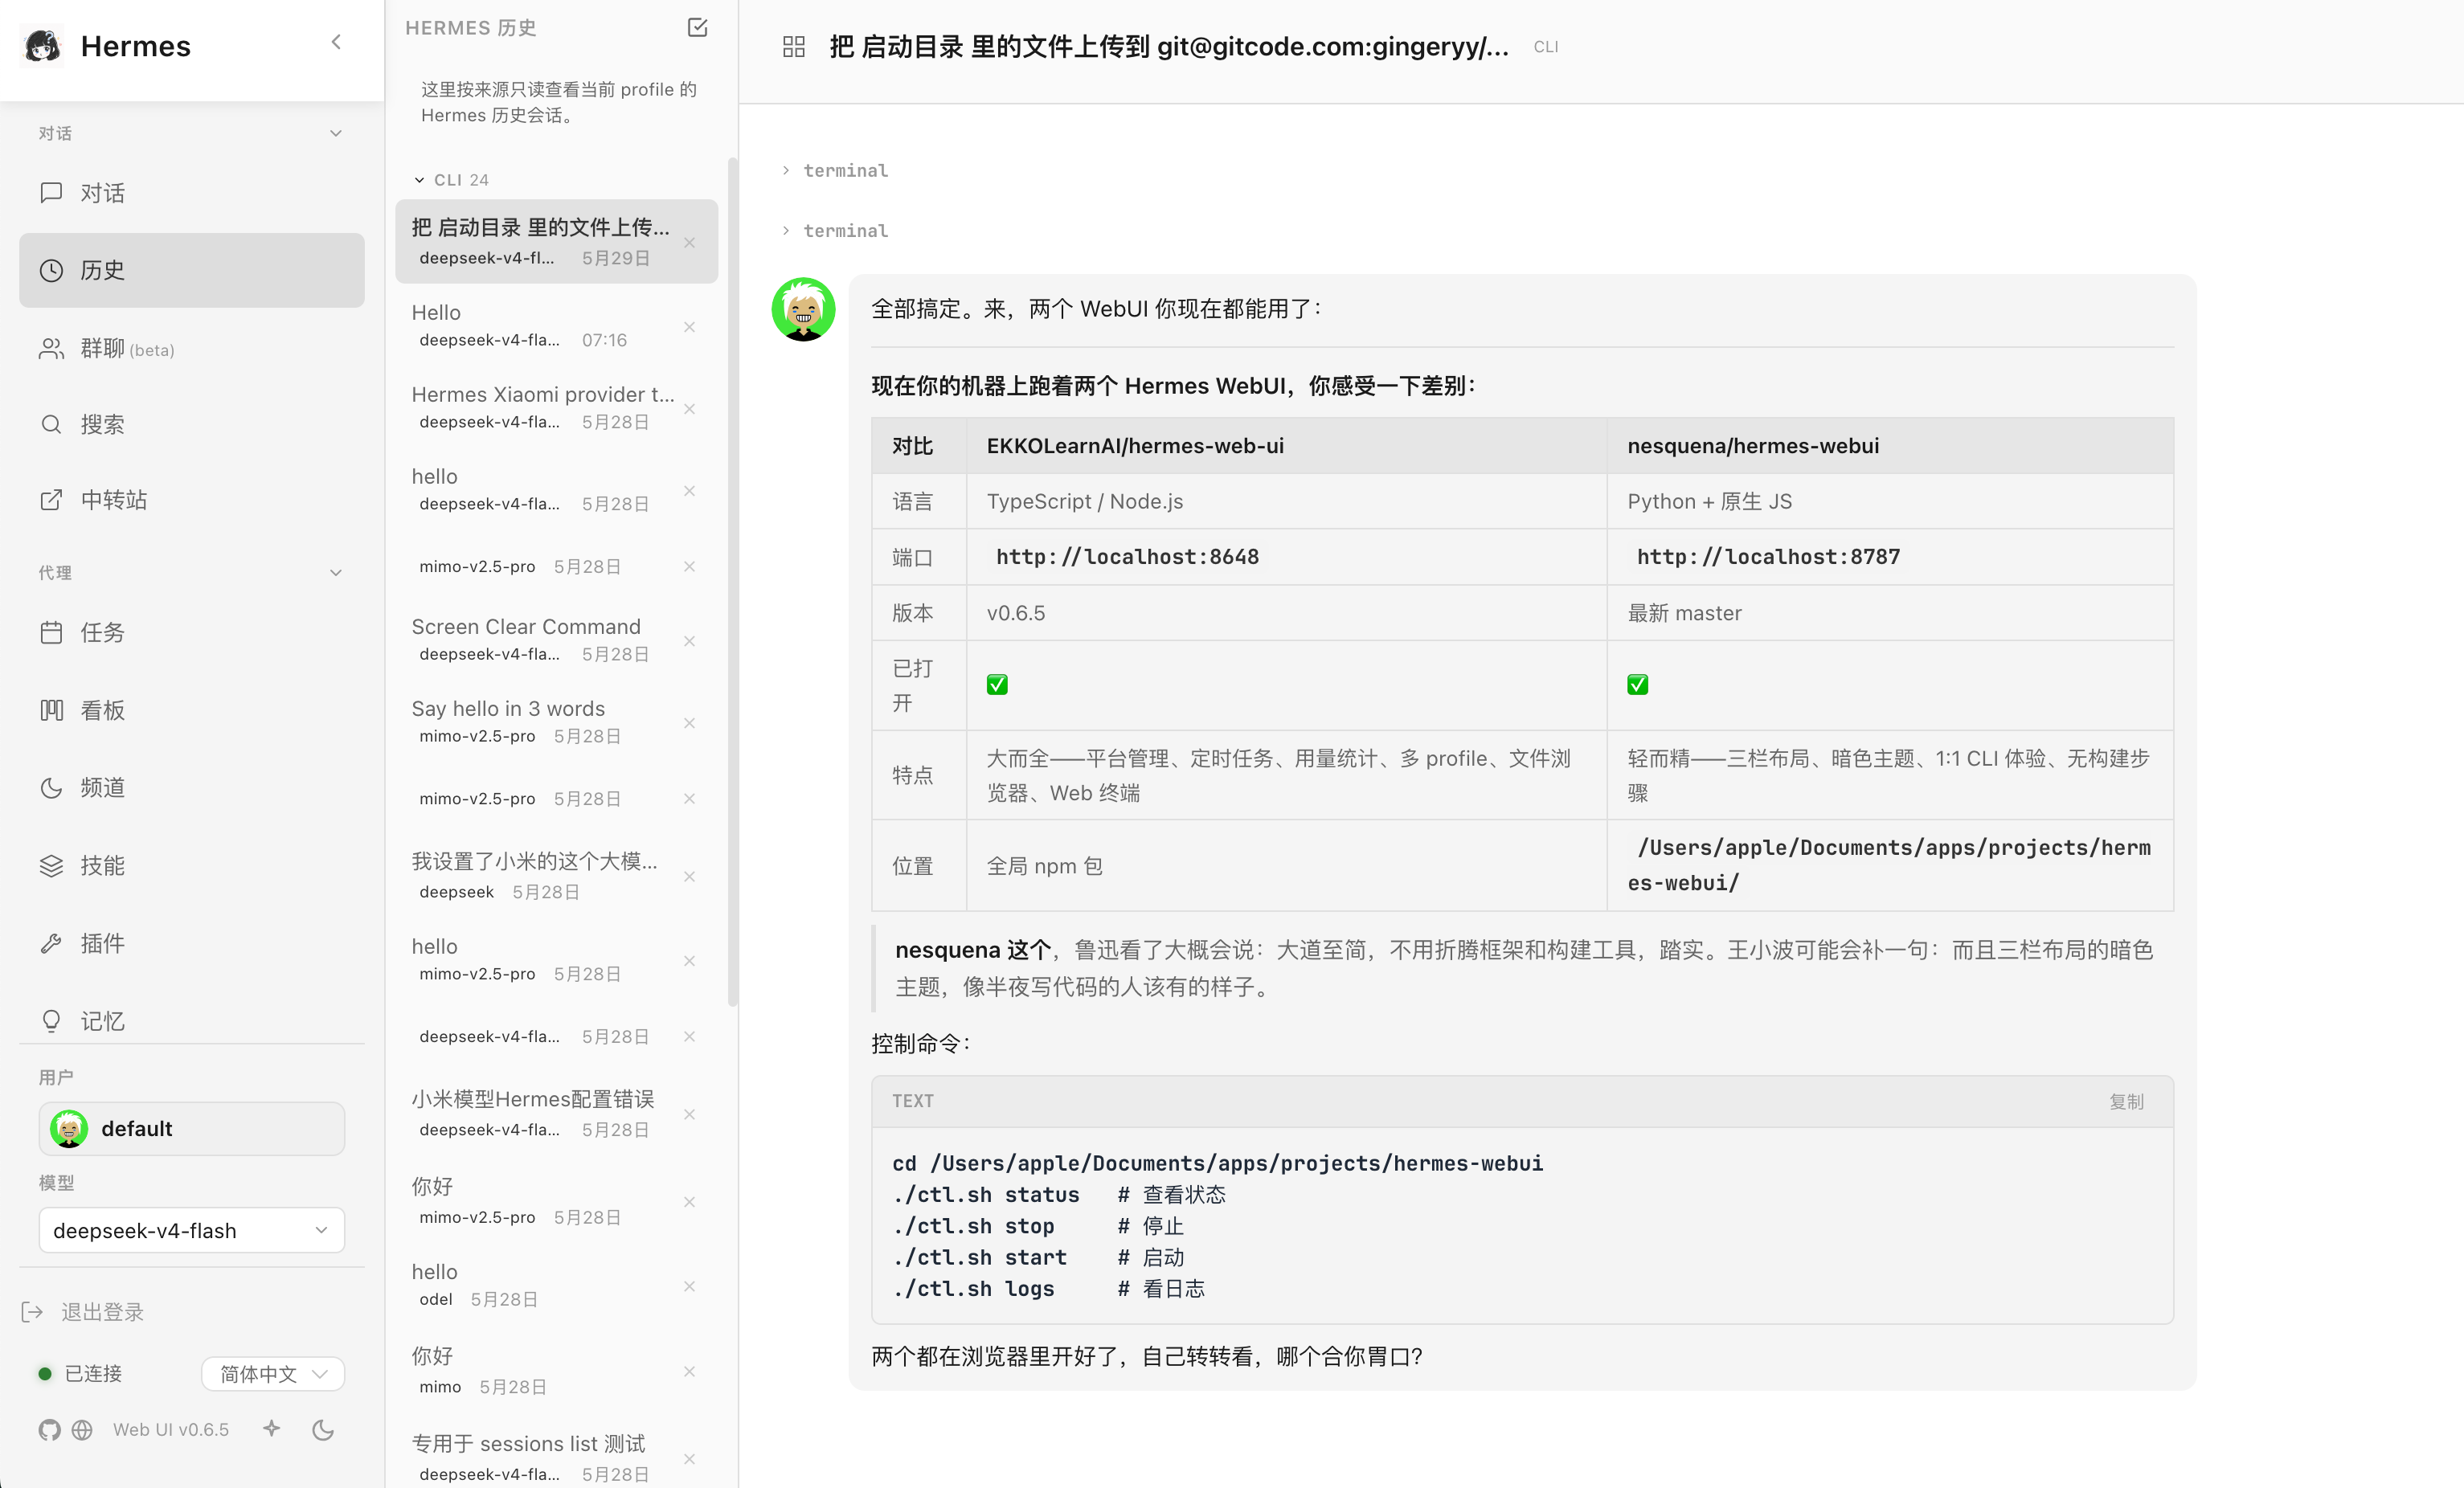Select the 历史 history menu item
Viewport: 2464px width, 1488px height.
(x=191, y=270)
